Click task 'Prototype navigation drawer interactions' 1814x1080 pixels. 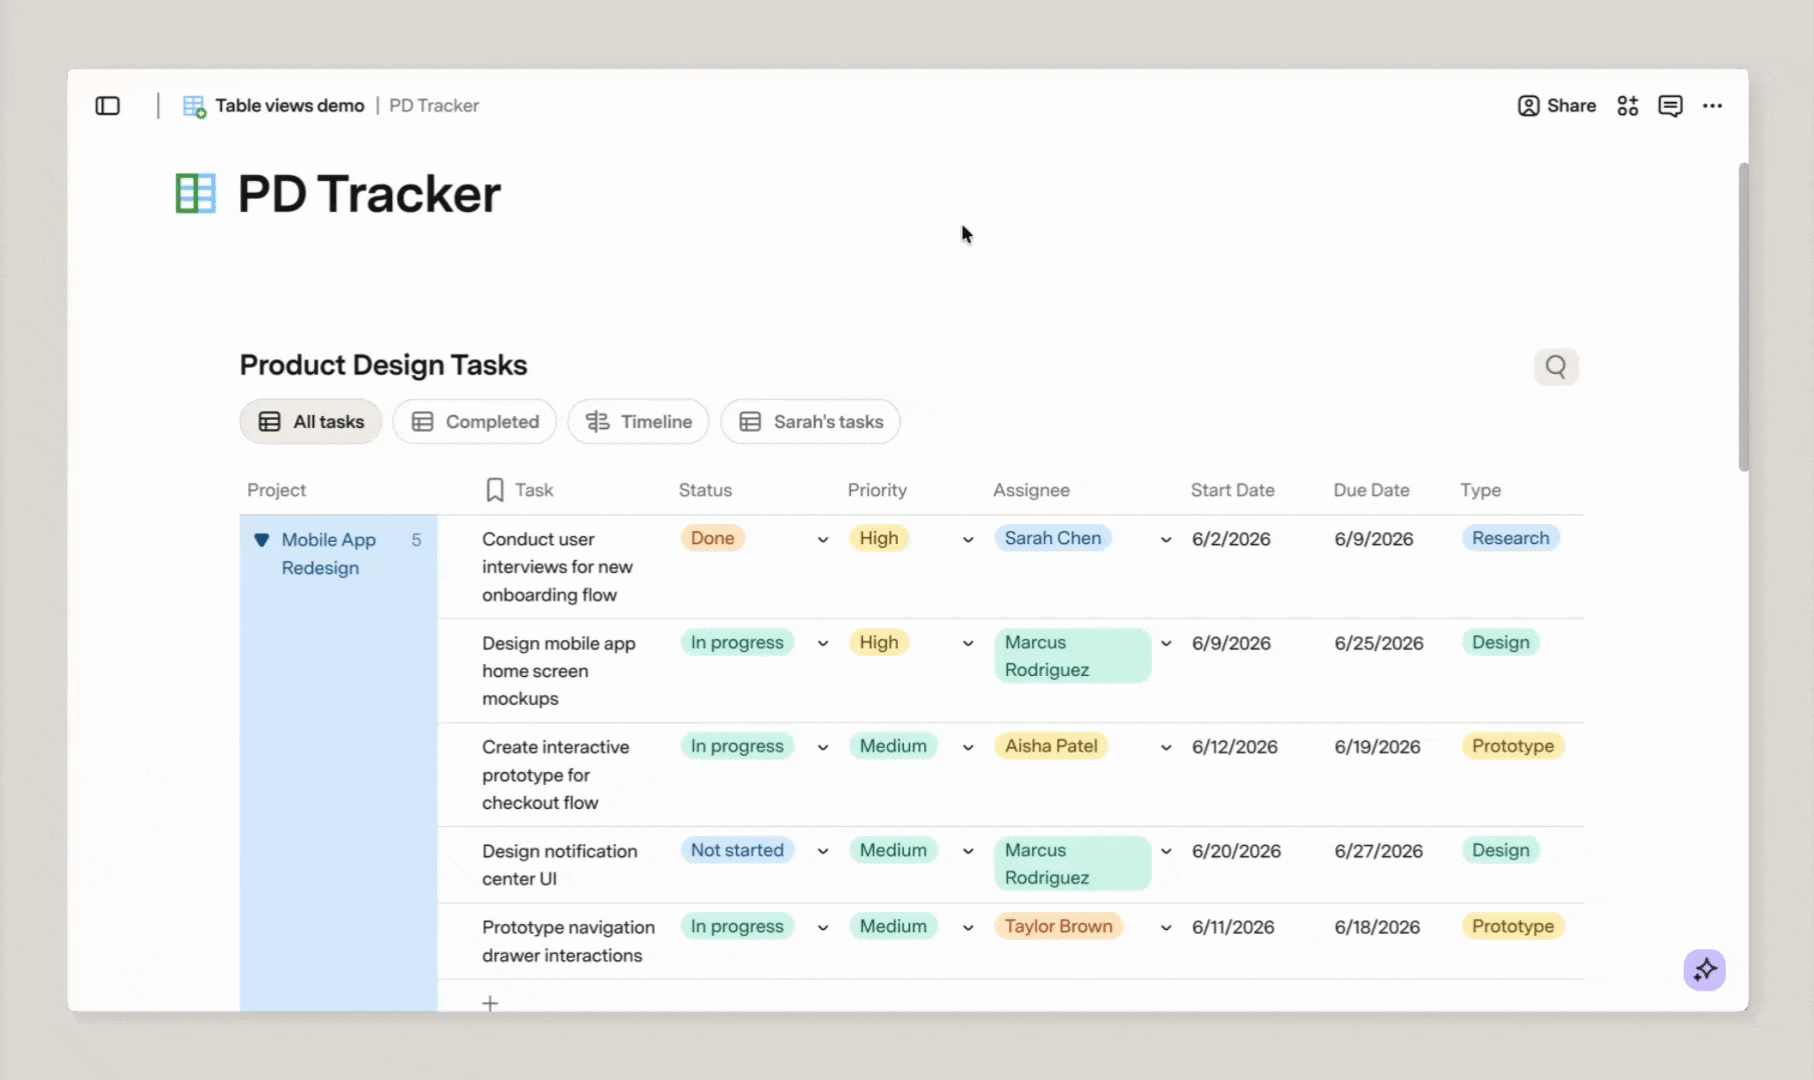pos(568,941)
